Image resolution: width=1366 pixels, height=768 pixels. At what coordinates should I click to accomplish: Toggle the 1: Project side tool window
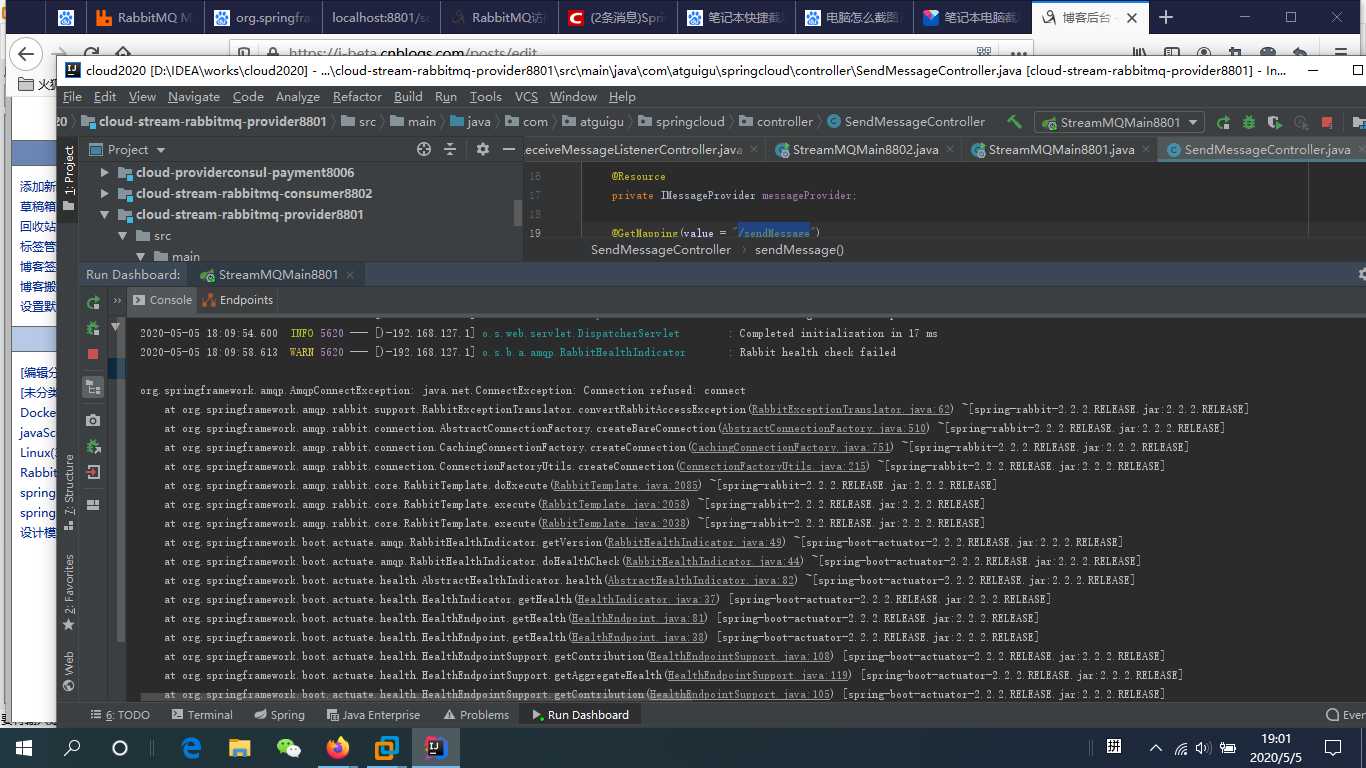pos(69,178)
